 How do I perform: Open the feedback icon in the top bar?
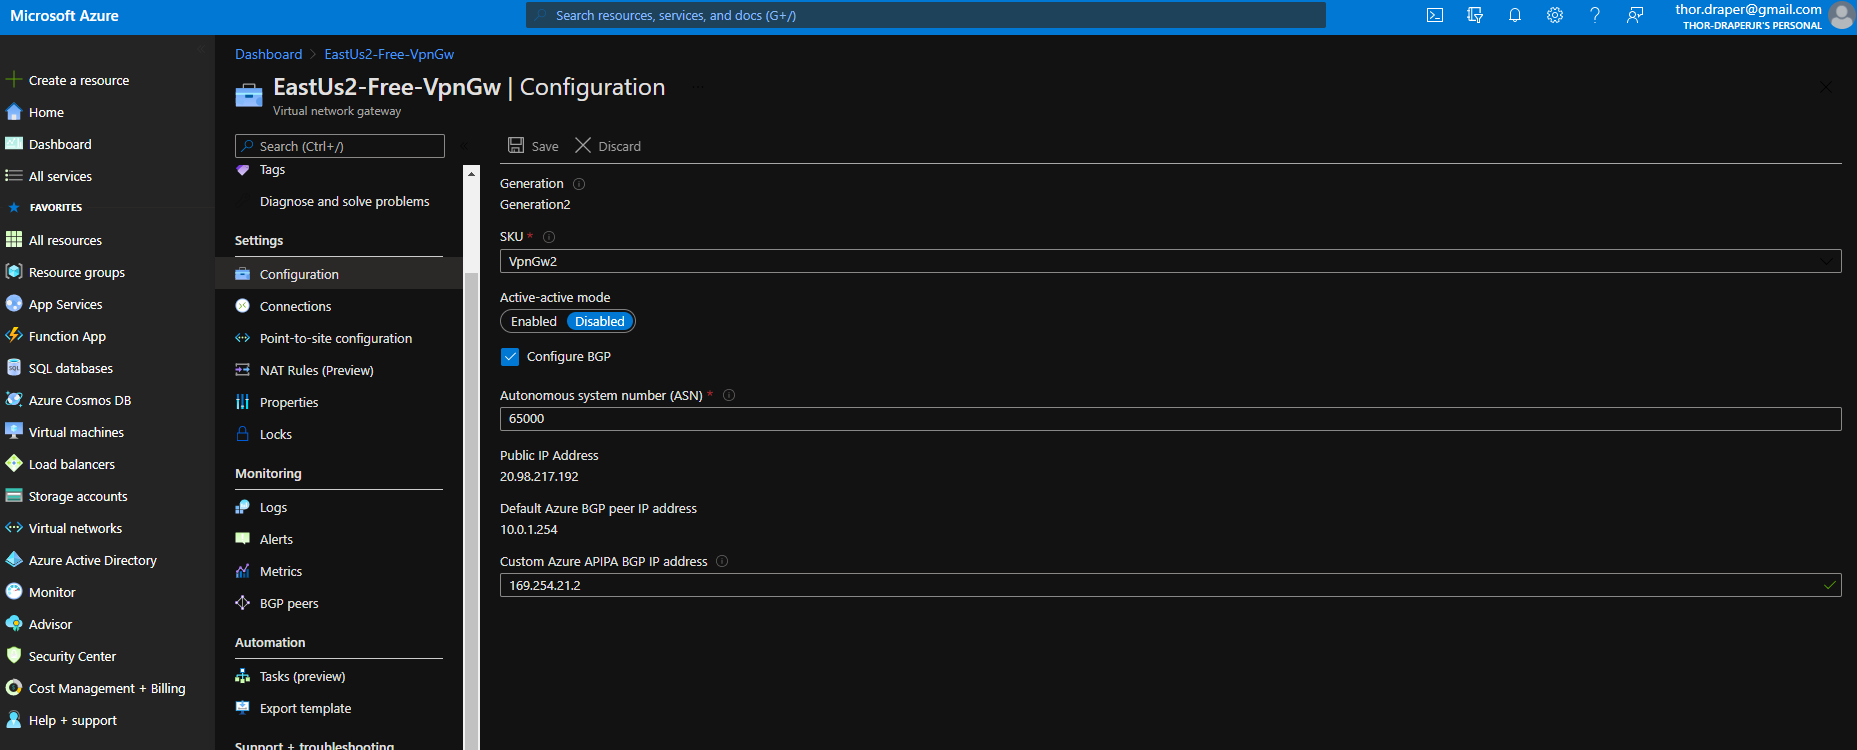pos(1635,15)
